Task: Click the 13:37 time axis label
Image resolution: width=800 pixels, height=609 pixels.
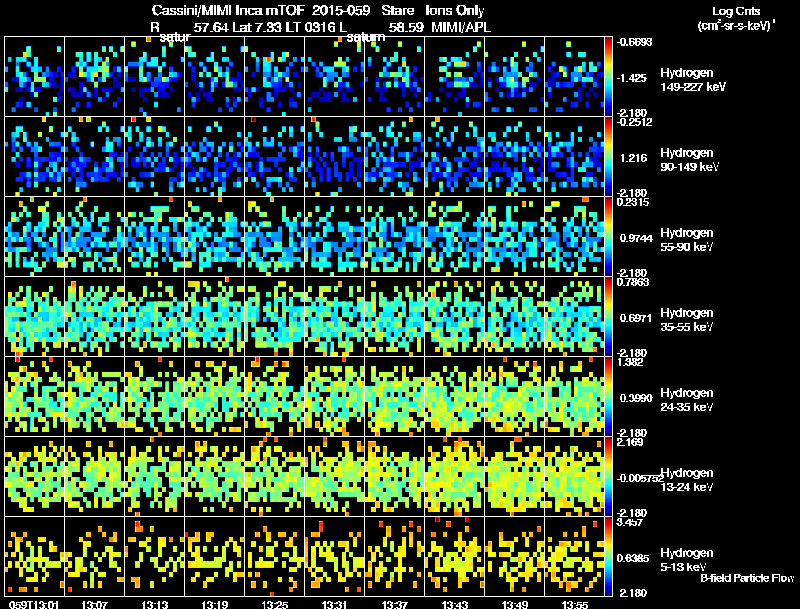Action: tap(395, 604)
